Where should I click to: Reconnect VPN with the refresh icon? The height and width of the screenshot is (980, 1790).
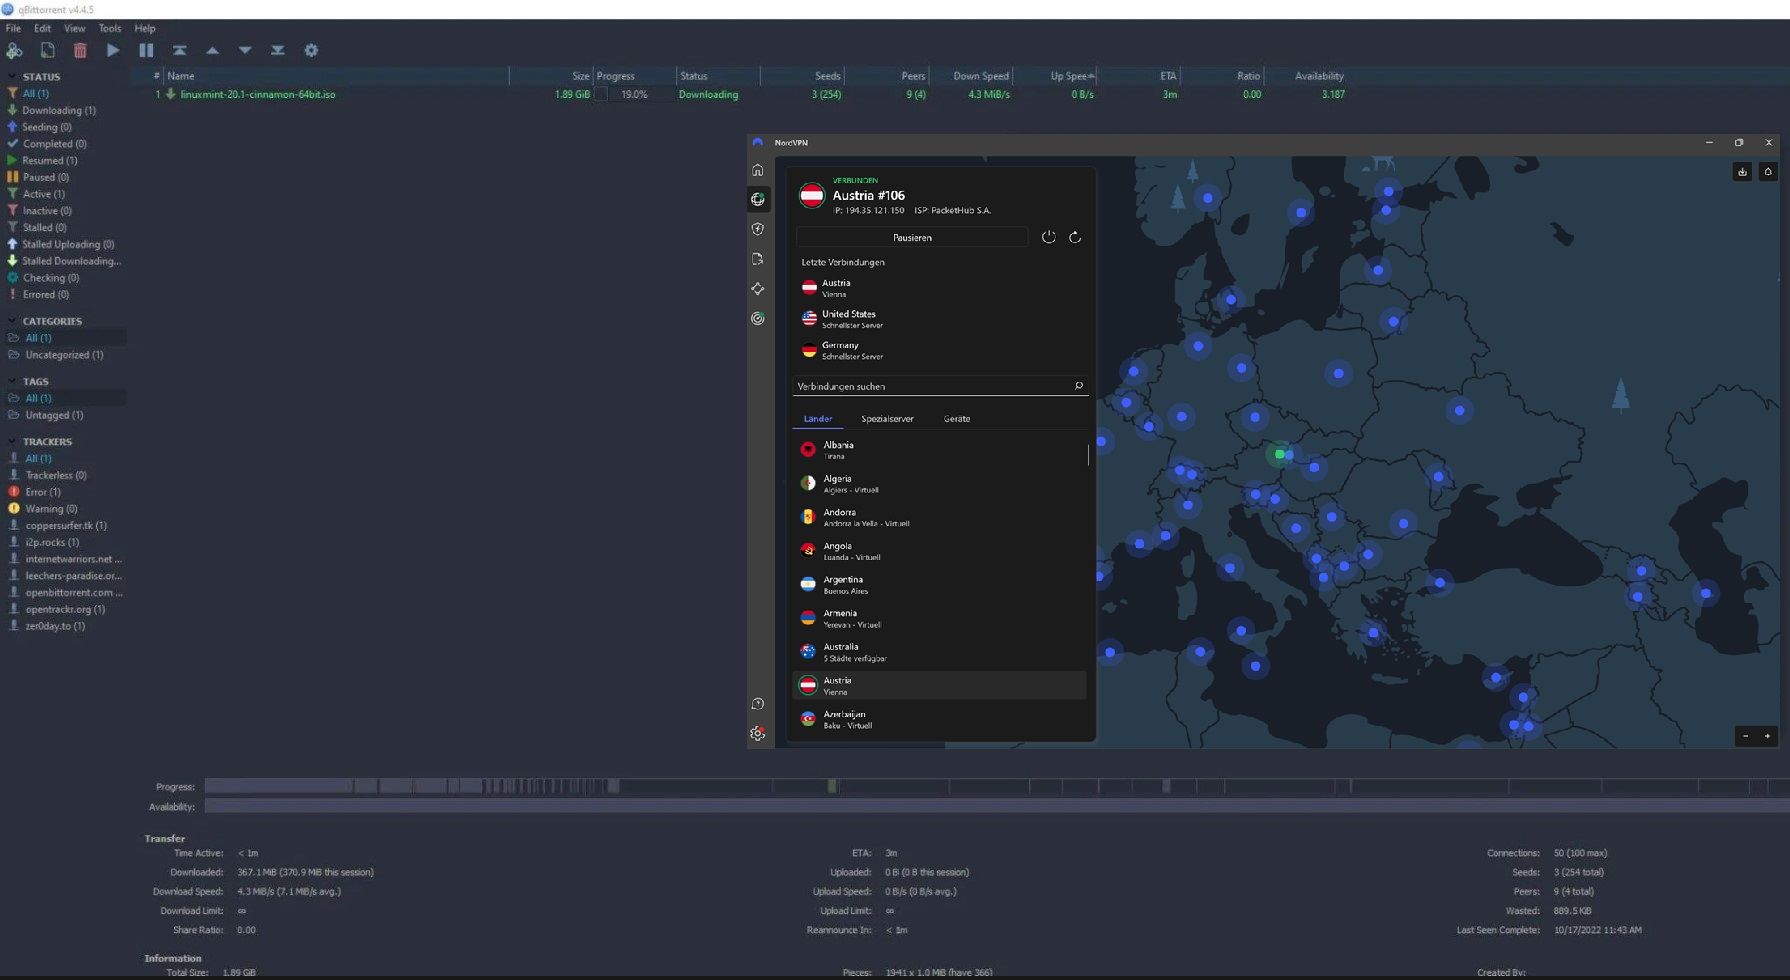coord(1075,237)
